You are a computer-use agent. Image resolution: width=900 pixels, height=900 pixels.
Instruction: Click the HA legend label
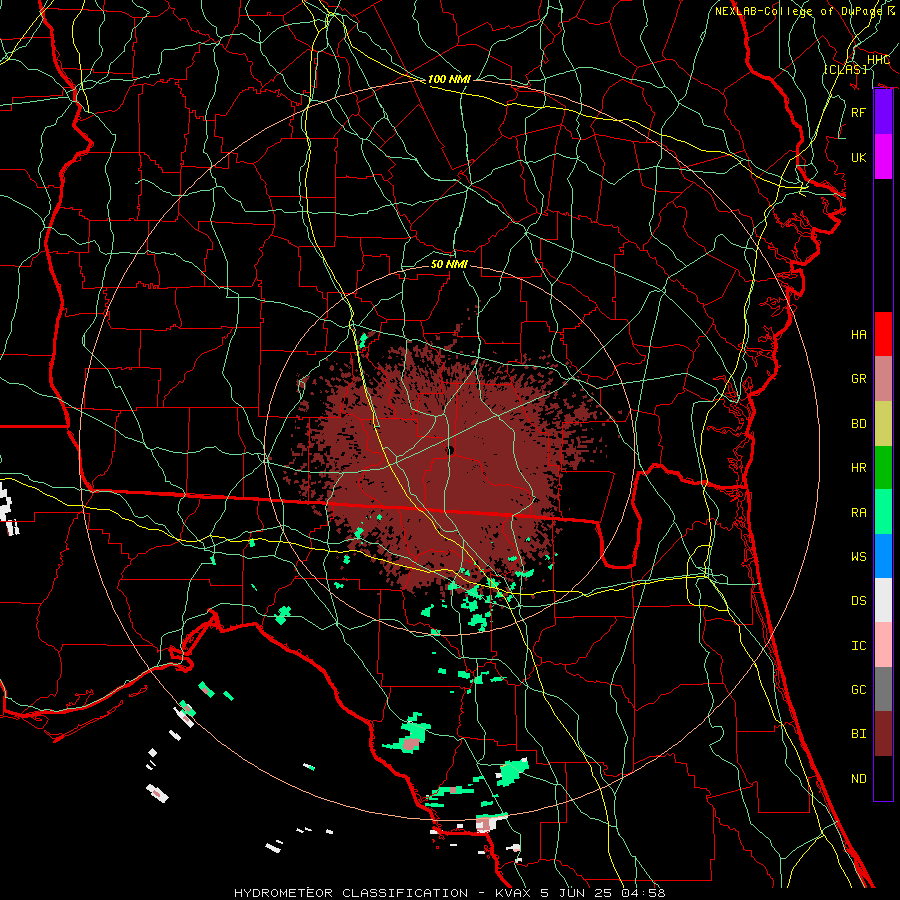[858, 334]
